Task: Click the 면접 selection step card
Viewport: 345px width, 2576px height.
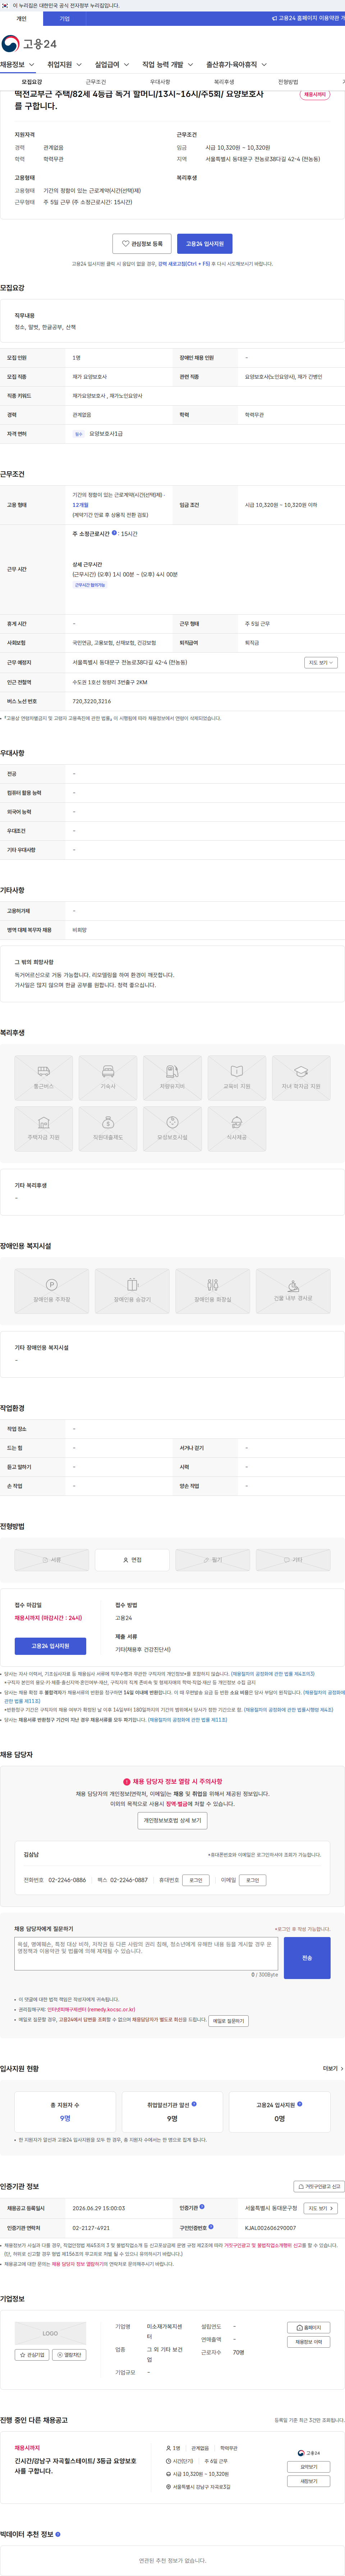Action: pyautogui.click(x=132, y=1560)
